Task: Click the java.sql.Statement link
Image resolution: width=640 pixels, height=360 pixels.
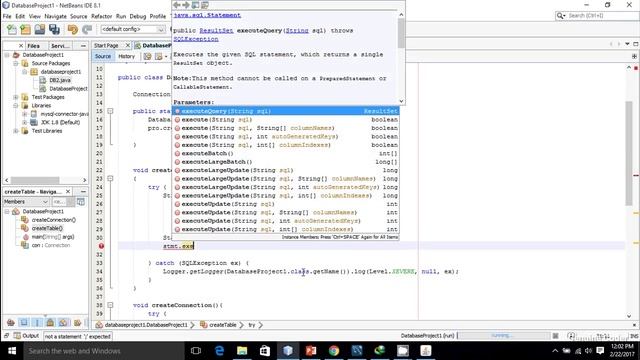Action: (207, 15)
